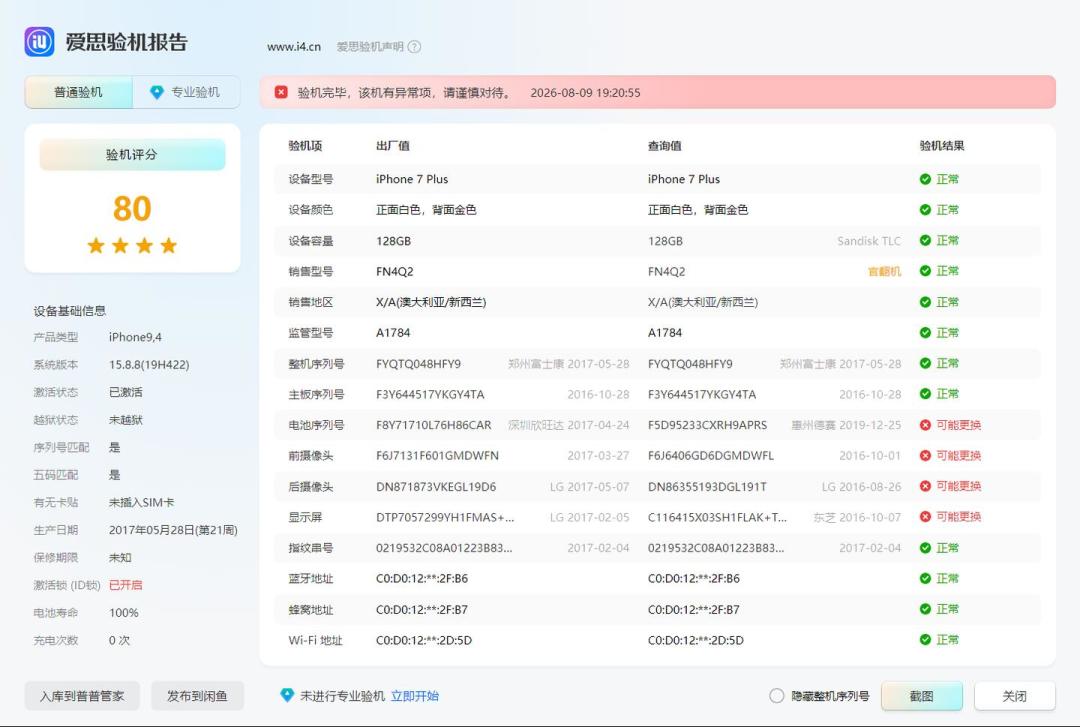1080x727 pixels.
Task: Click the green check icon in 设备型号 row
Action: click(925, 179)
